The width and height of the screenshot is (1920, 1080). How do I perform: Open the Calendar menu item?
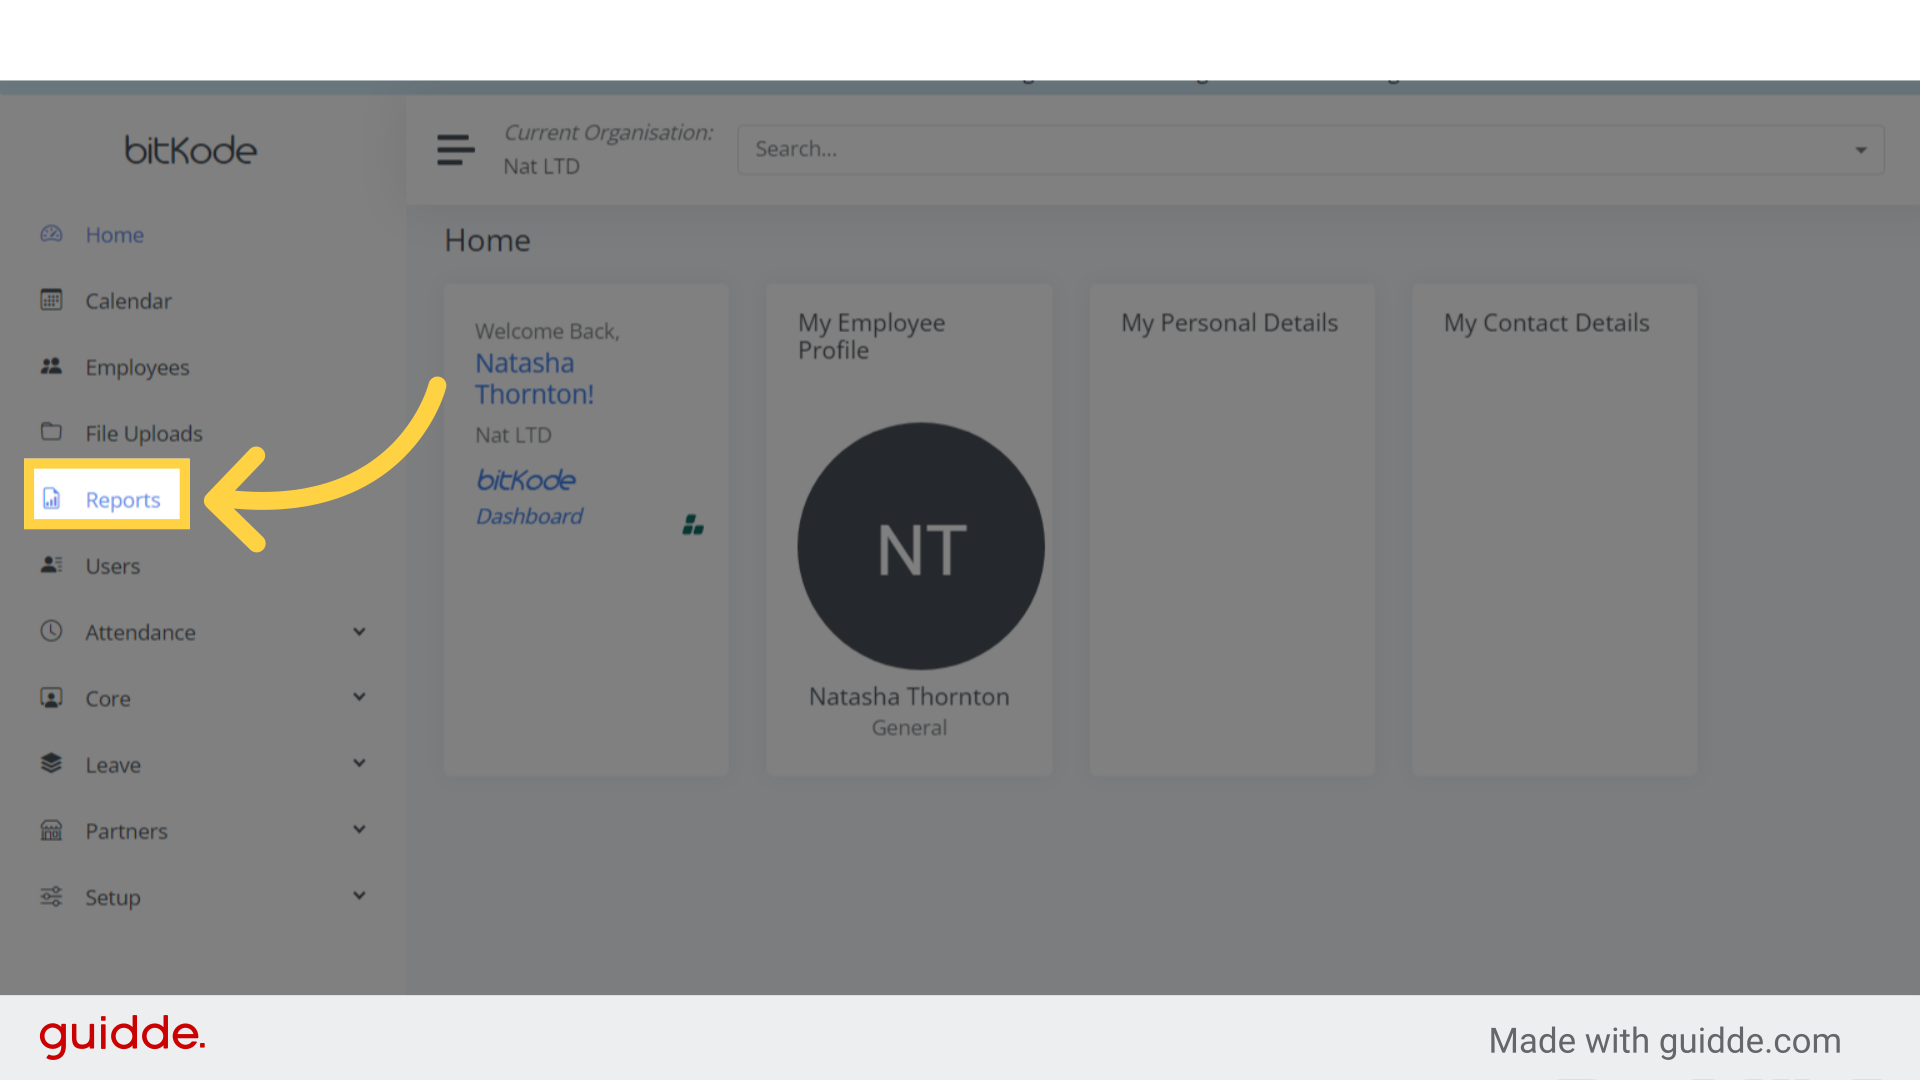click(128, 301)
